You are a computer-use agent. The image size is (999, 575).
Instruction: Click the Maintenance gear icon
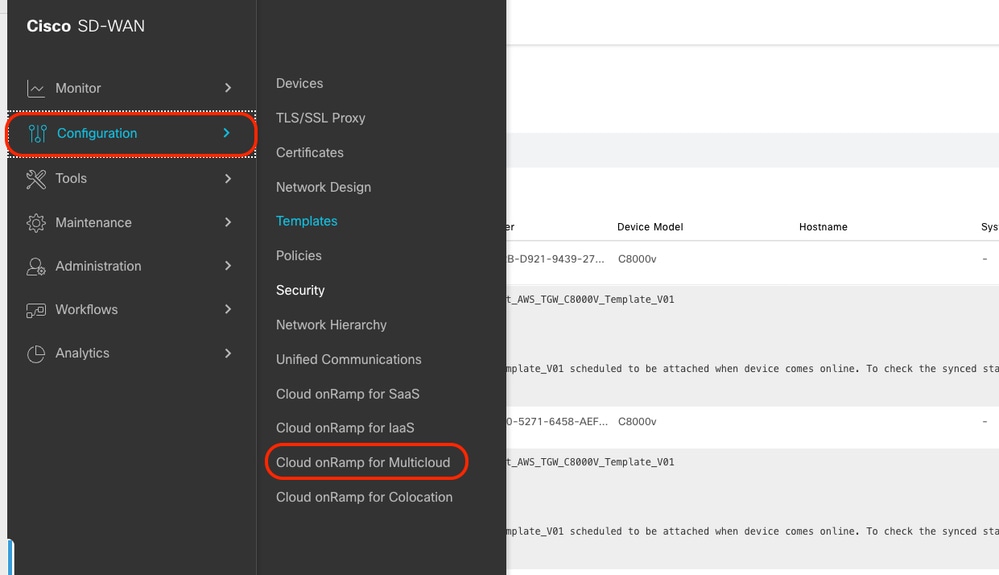pos(36,223)
